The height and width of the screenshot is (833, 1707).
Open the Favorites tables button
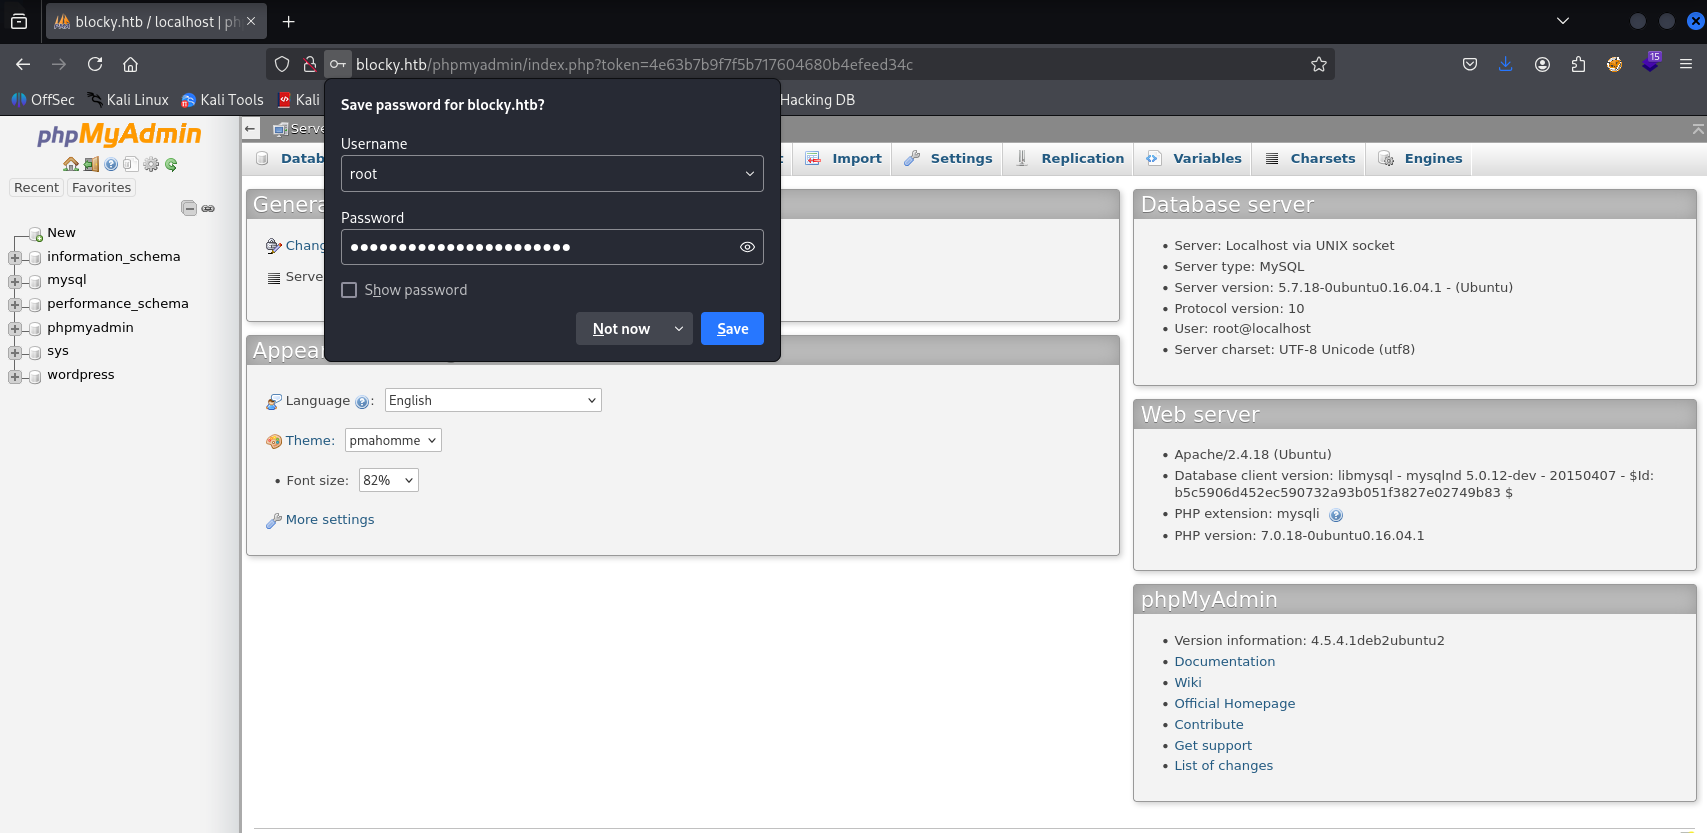101,187
